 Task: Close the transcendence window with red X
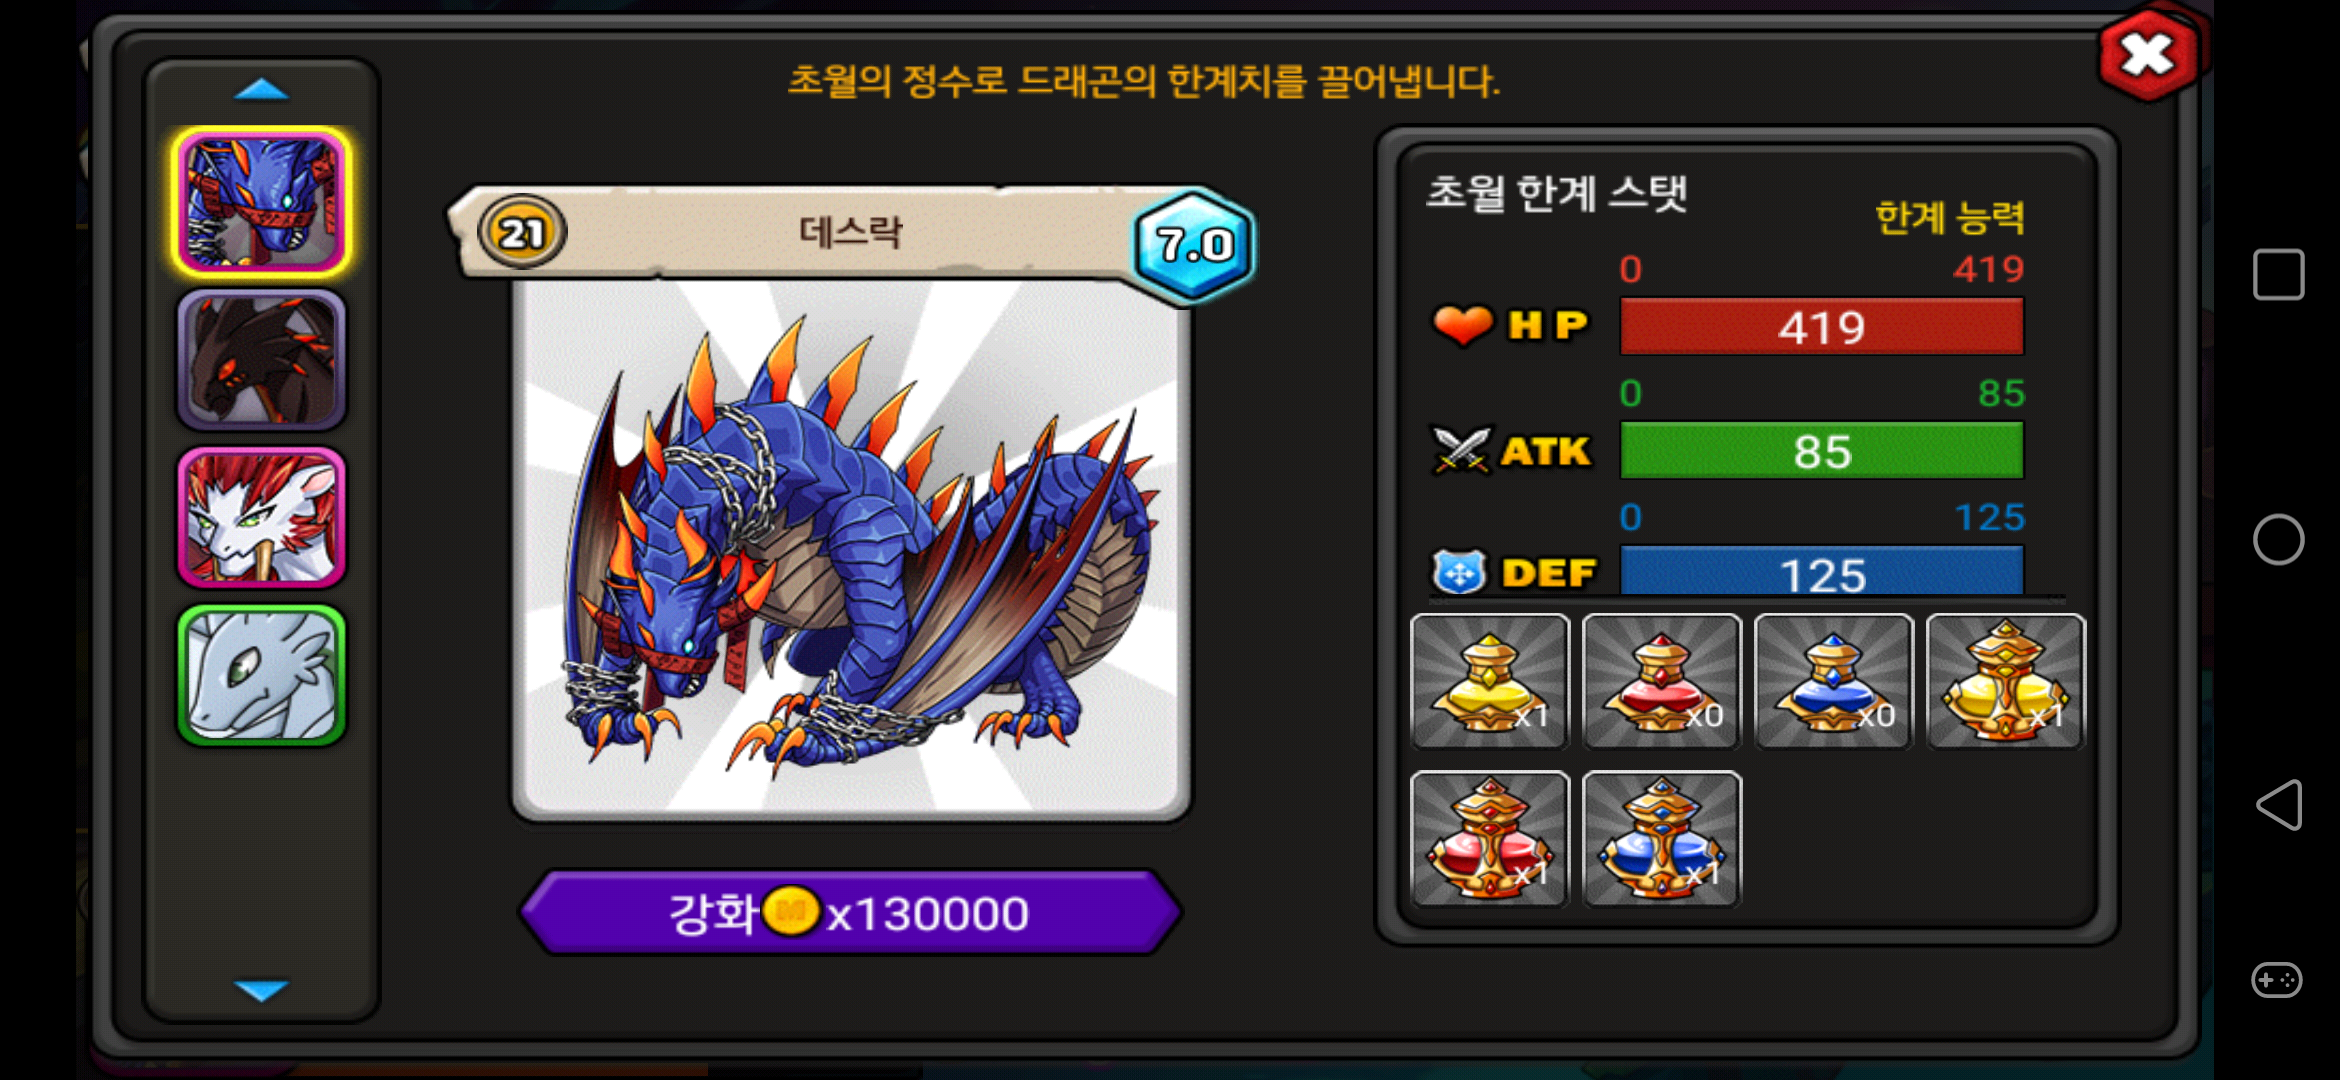click(x=2148, y=55)
